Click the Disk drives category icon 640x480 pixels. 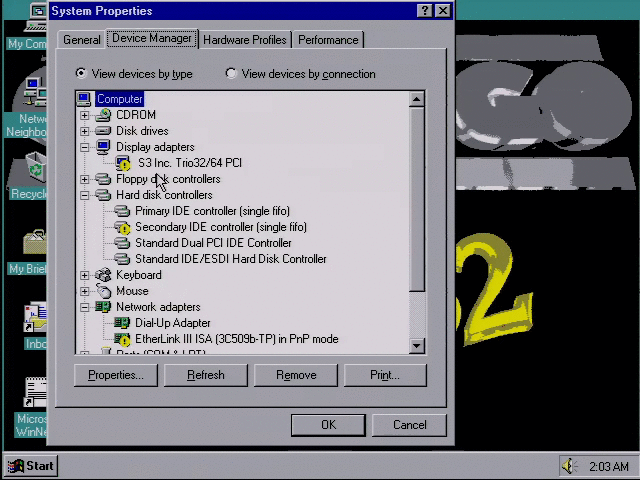pos(103,131)
